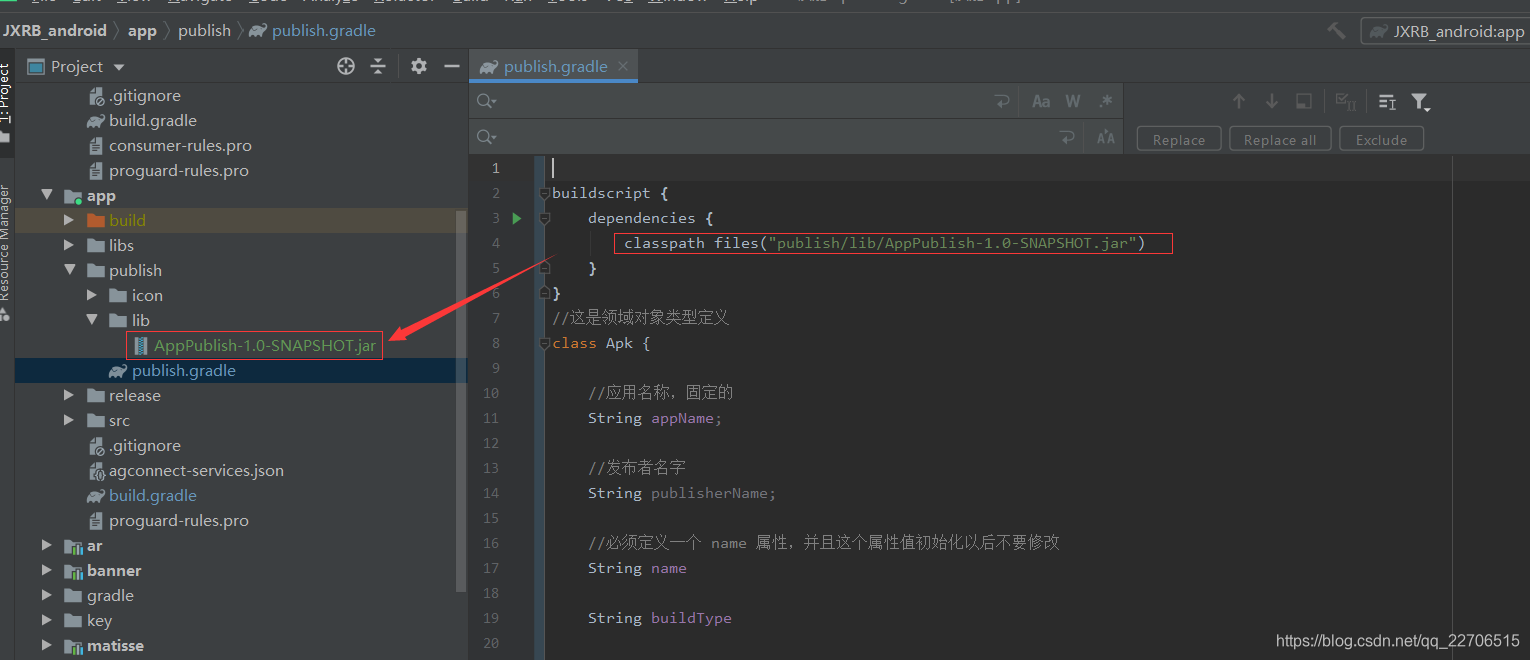Expand the key folder
This screenshot has width=1530, height=660.
pyautogui.click(x=46, y=620)
